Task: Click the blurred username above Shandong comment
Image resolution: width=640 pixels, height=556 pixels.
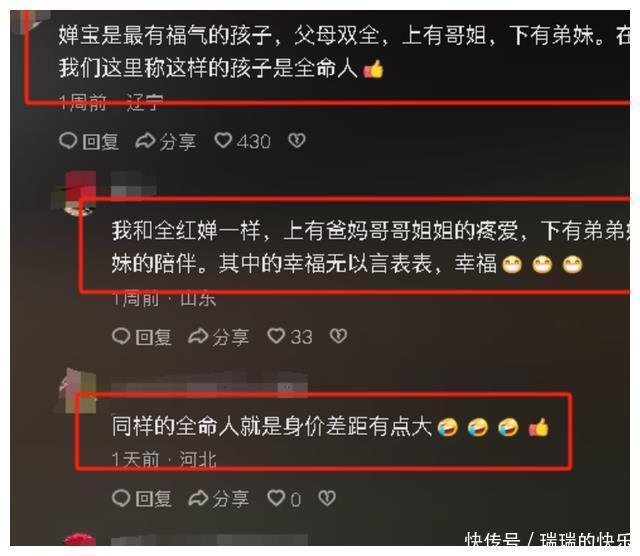Action: [x=133, y=186]
